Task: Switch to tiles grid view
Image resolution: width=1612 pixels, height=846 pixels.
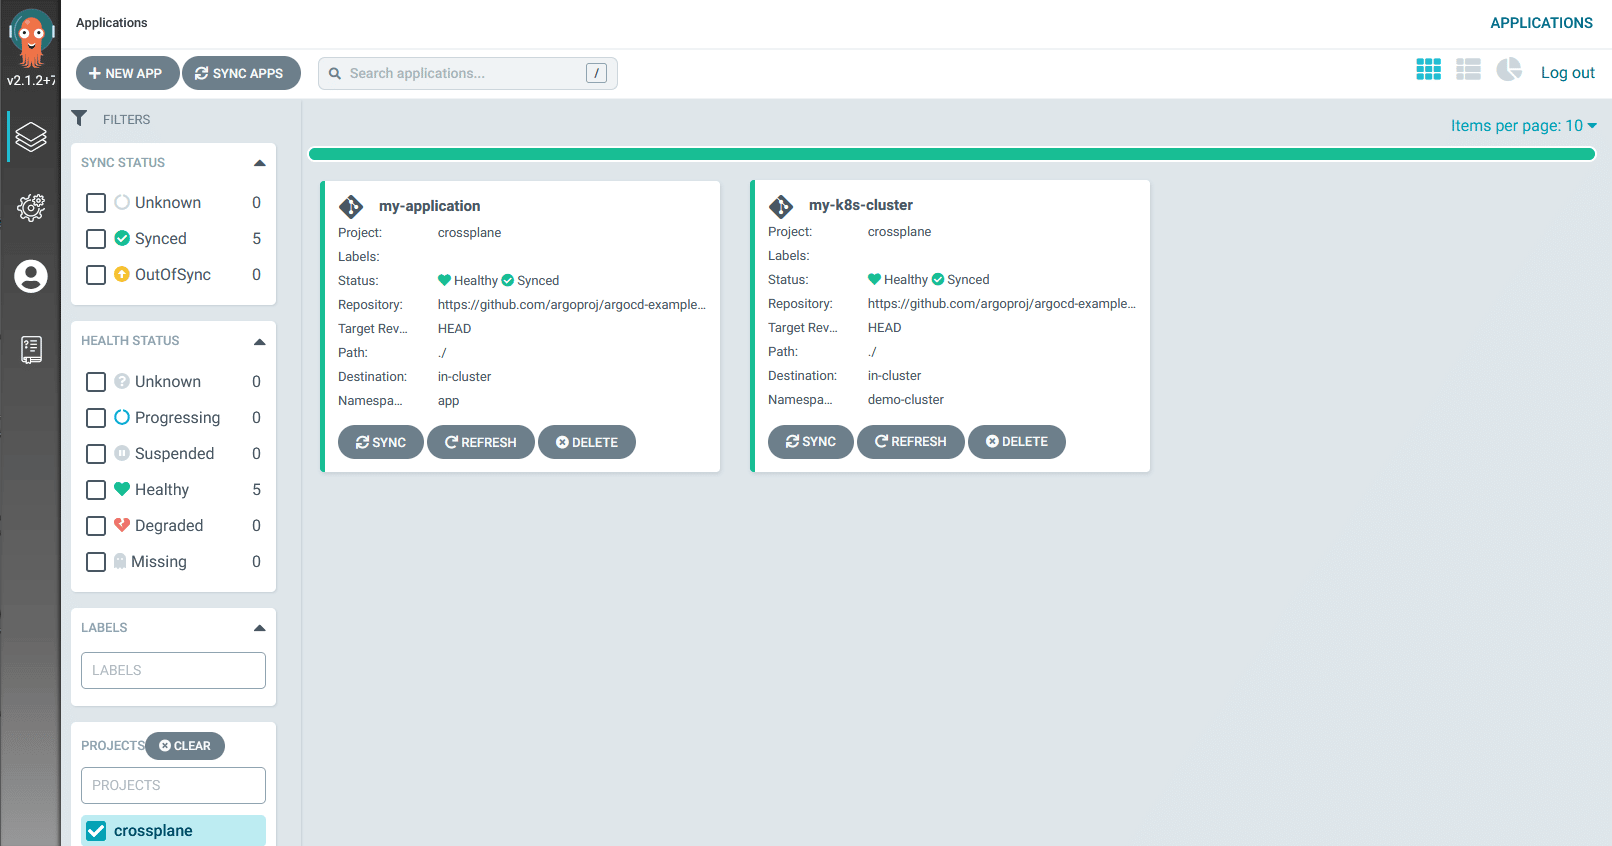Action: (1428, 69)
